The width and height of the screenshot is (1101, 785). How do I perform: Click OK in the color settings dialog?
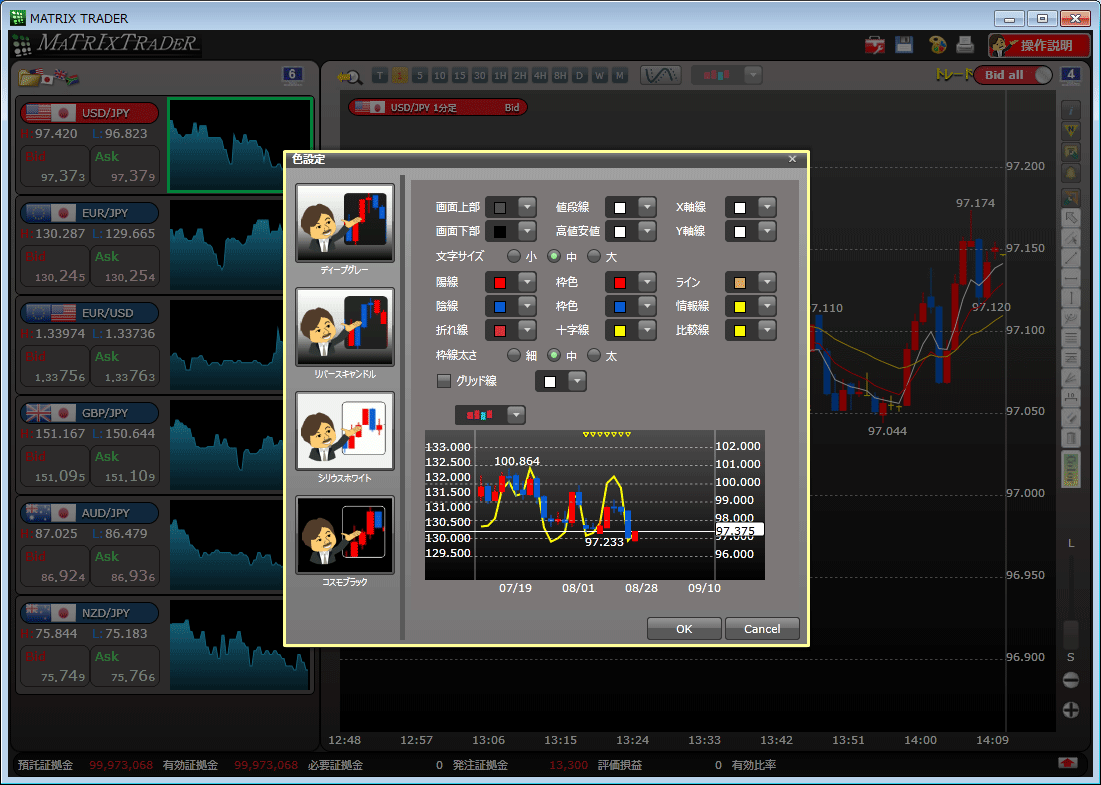[684, 628]
